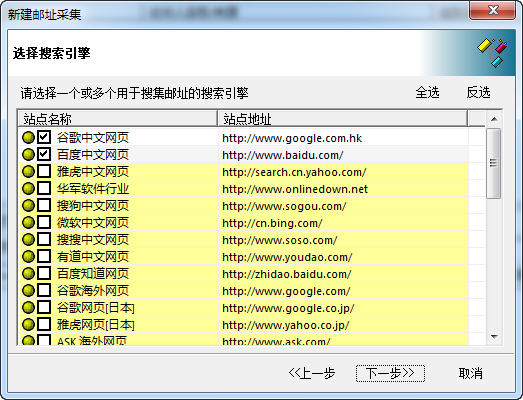
Task: Select the http://search.cn.yahoo.com/ address cell
Action: (x=343, y=172)
